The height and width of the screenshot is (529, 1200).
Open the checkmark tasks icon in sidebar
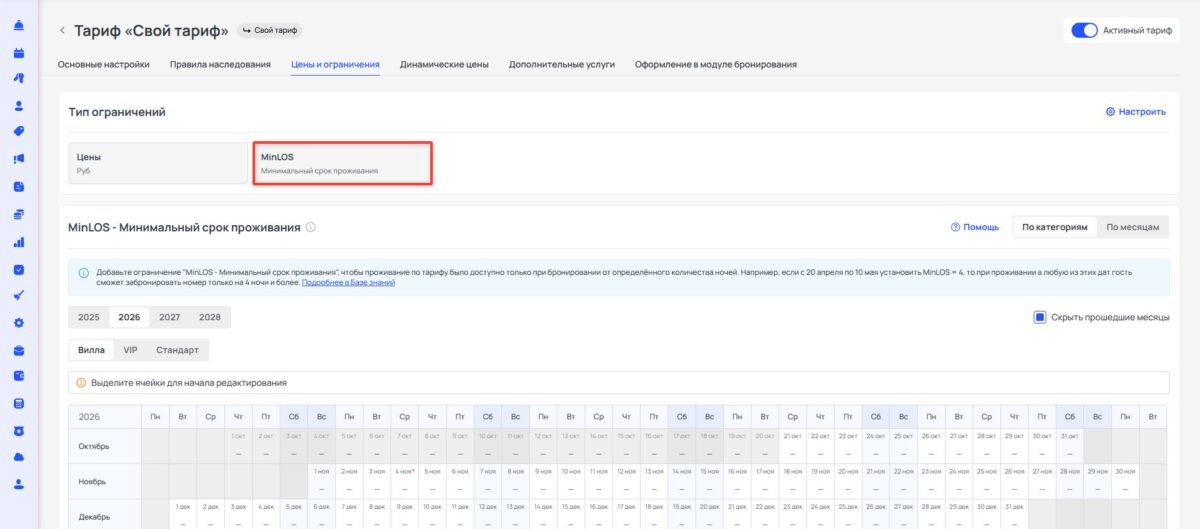click(x=19, y=269)
